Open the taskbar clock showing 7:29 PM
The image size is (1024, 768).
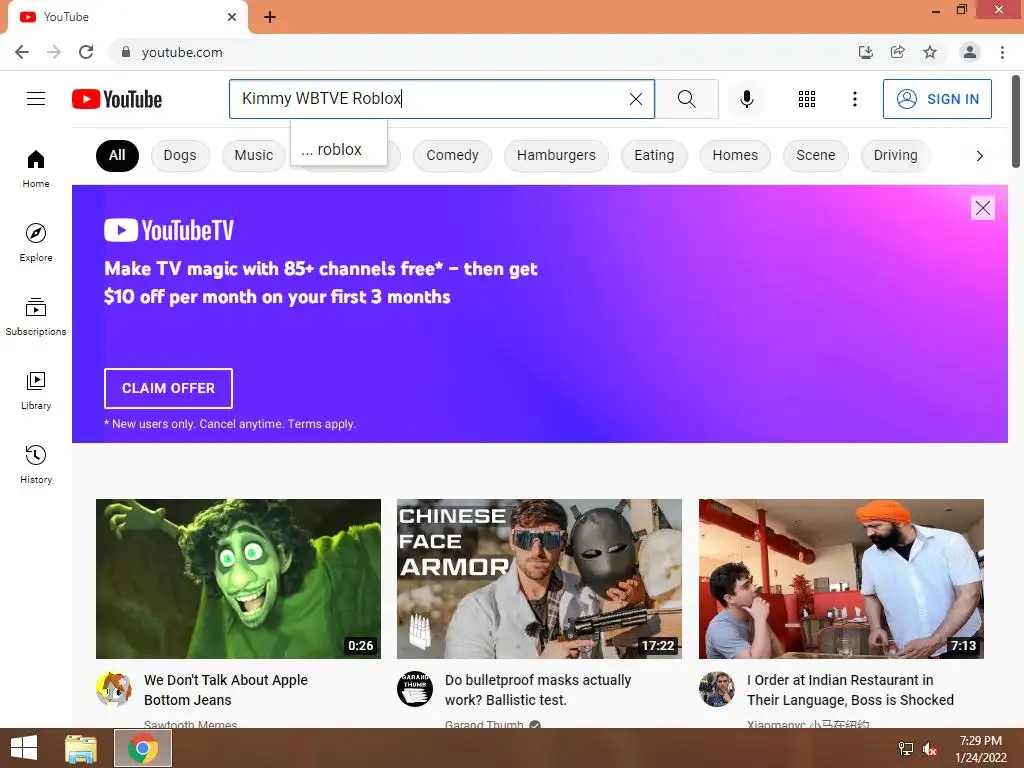pos(980,748)
